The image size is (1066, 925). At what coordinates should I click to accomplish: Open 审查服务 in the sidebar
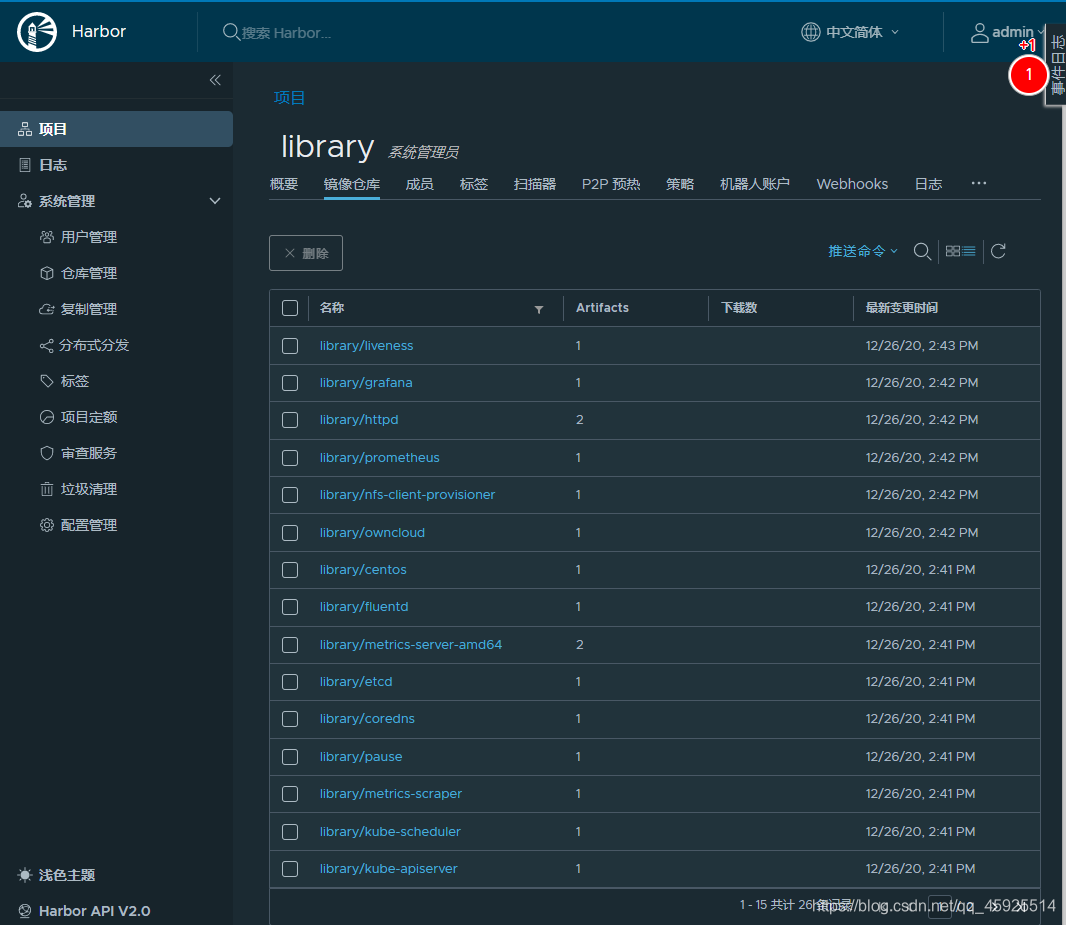(x=88, y=453)
